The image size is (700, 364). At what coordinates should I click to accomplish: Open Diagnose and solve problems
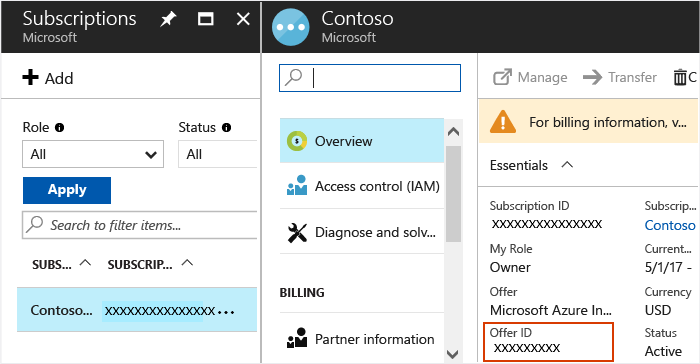362,232
